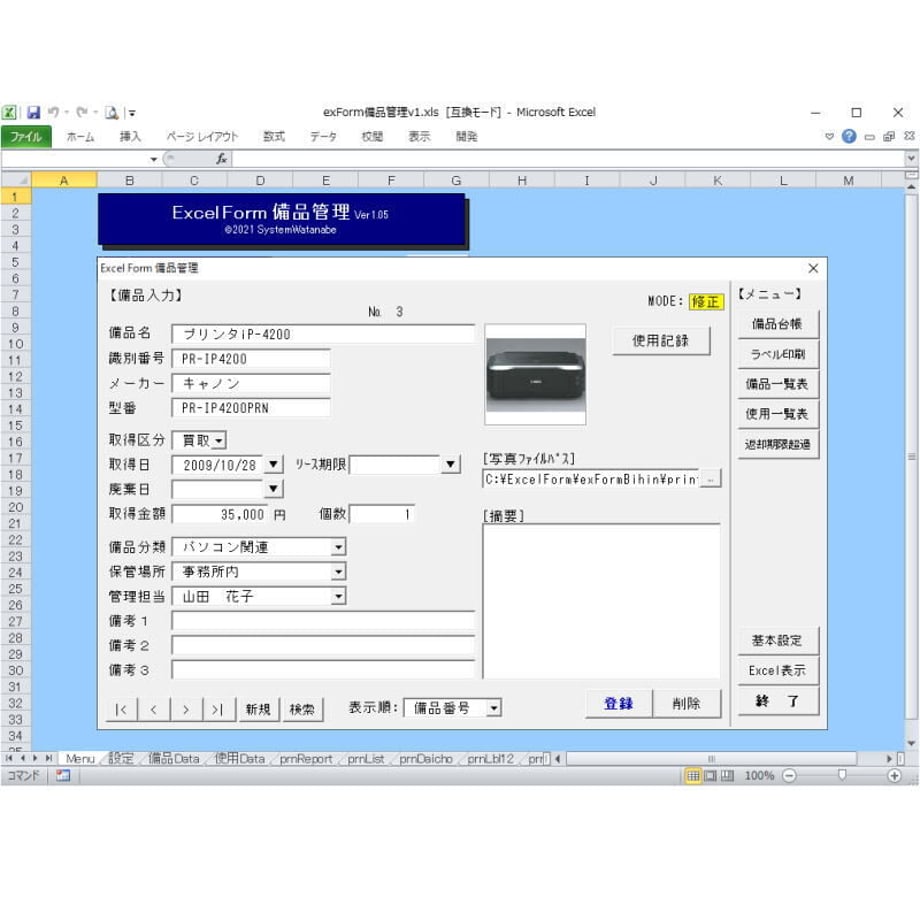Click inside the 摘要 text area

(x=601, y=601)
